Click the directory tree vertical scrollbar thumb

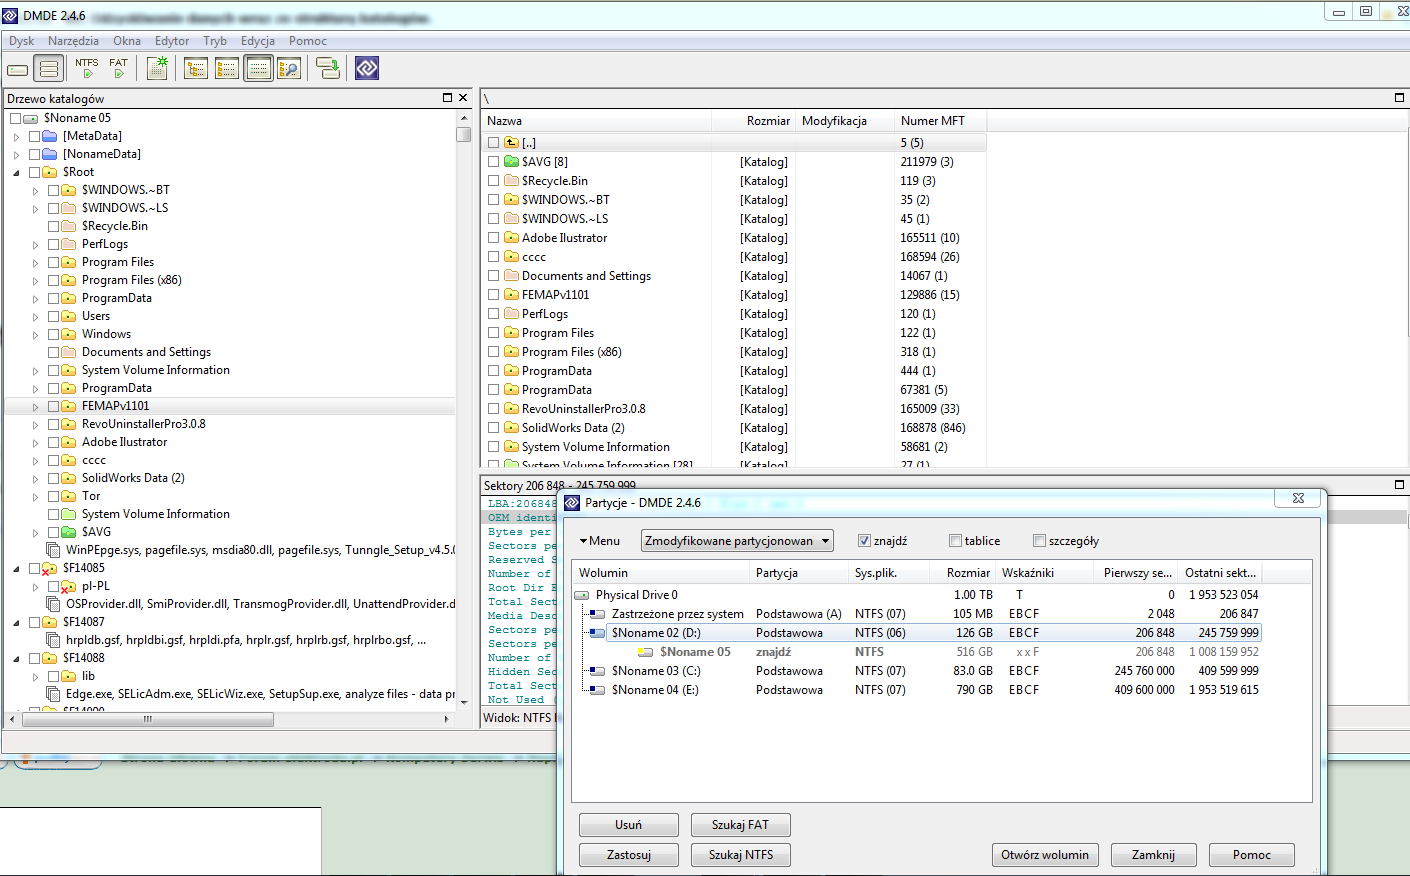[x=463, y=134]
